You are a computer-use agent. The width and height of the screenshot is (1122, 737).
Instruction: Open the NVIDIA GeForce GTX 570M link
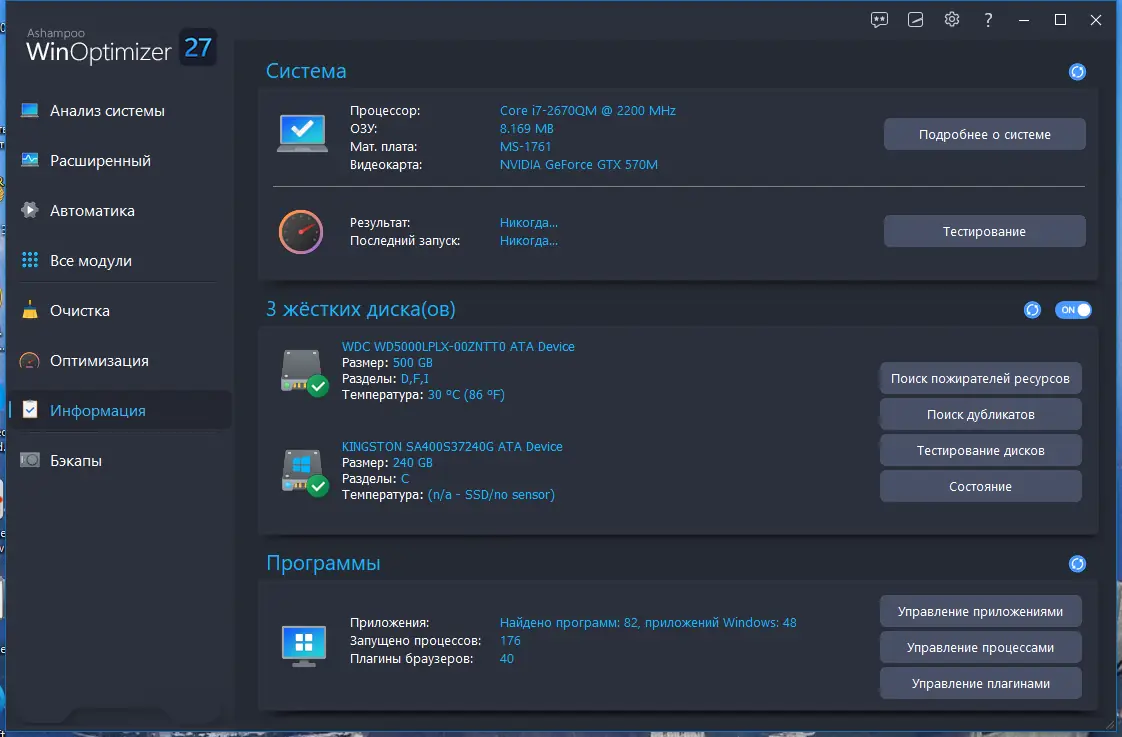click(579, 165)
